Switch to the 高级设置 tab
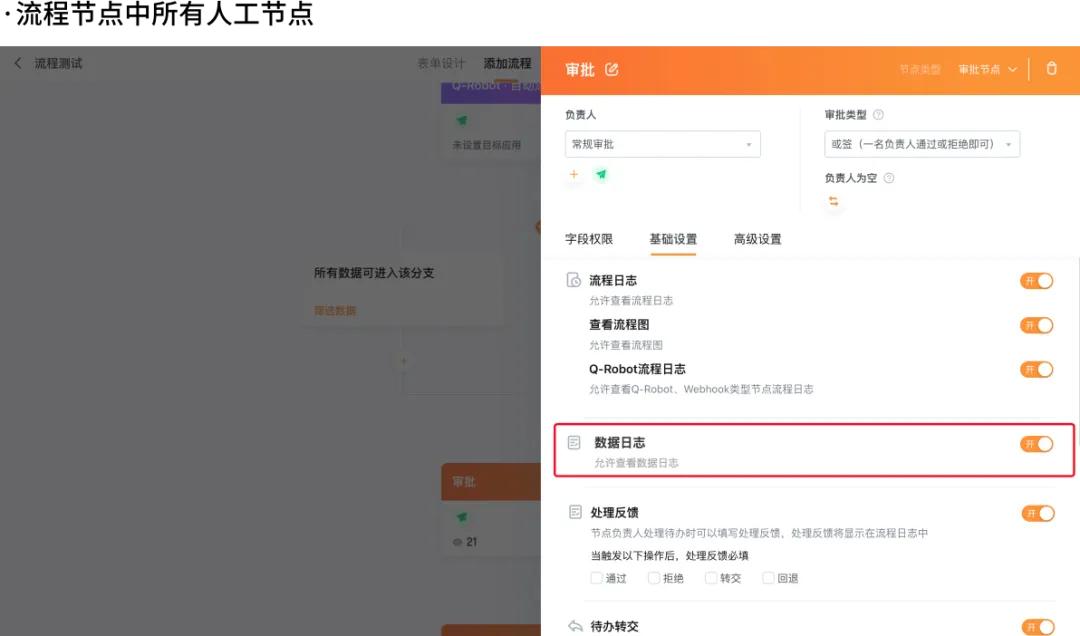The height and width of the screenshot is (636, 1080). tap(757, 239)
